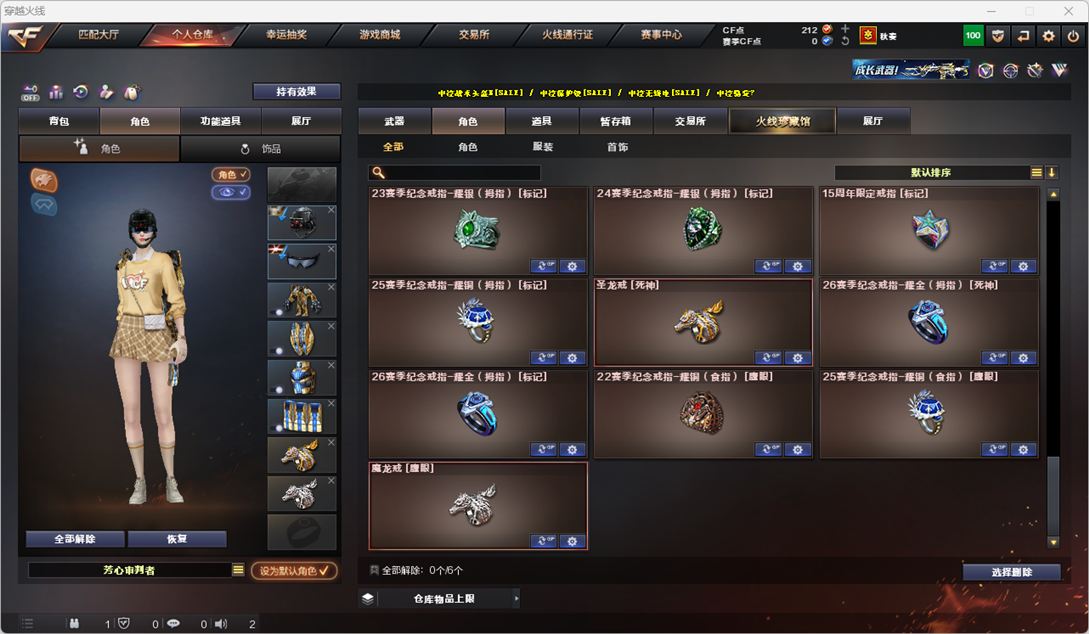This screenshot has width=1089, height=634.
Task: Click the 全部解除 button under character
Action: pyautogui.click(x=75, y=539)
